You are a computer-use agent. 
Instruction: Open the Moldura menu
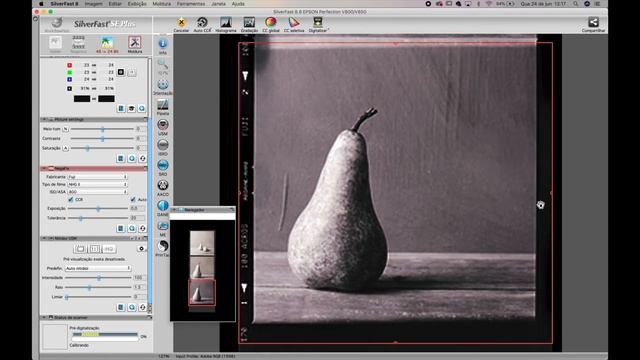pos(162,4)
